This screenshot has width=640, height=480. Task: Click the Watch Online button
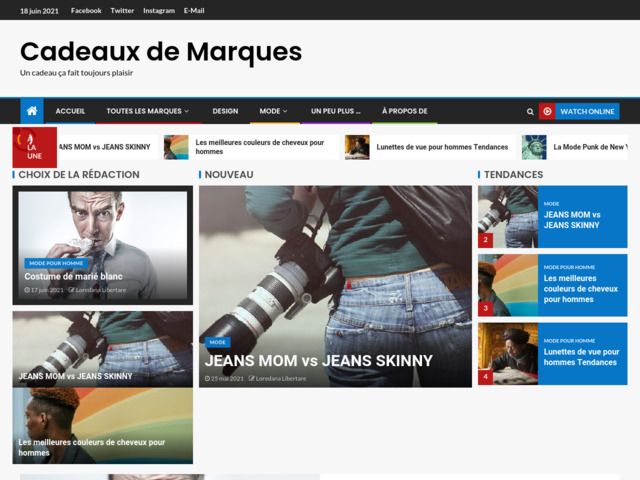pos(587,111)
